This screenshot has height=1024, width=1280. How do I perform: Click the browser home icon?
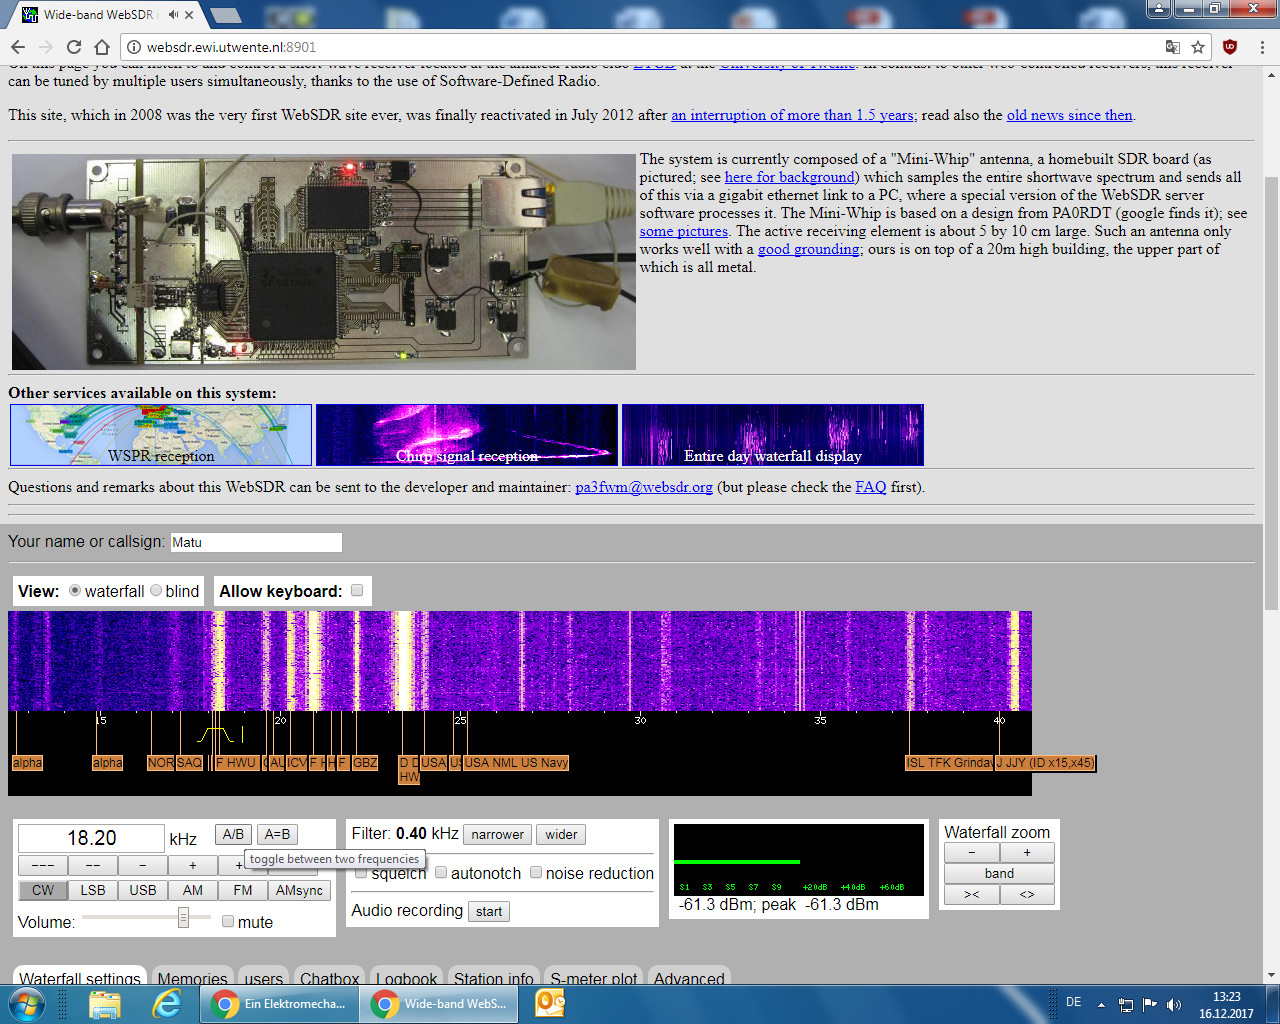[x=102, y=47]
